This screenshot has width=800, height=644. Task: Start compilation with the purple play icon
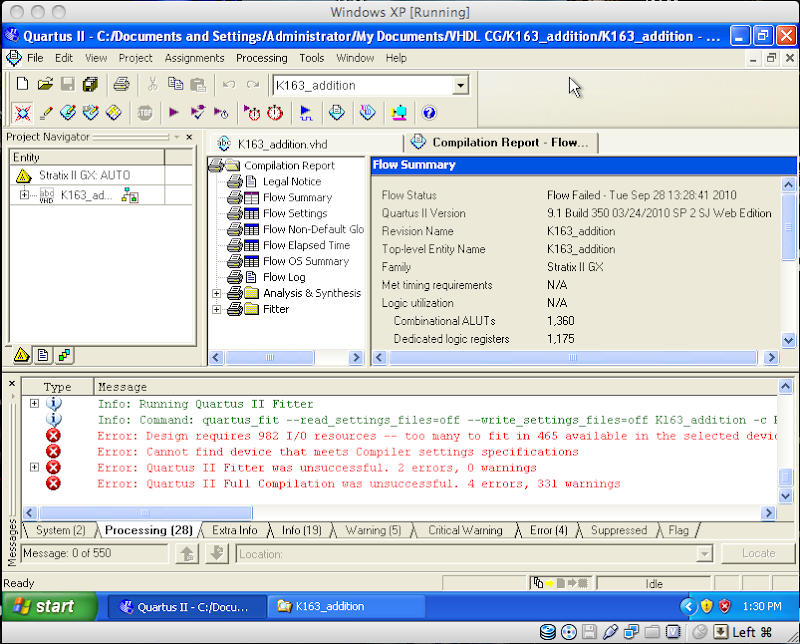point(174,113)
